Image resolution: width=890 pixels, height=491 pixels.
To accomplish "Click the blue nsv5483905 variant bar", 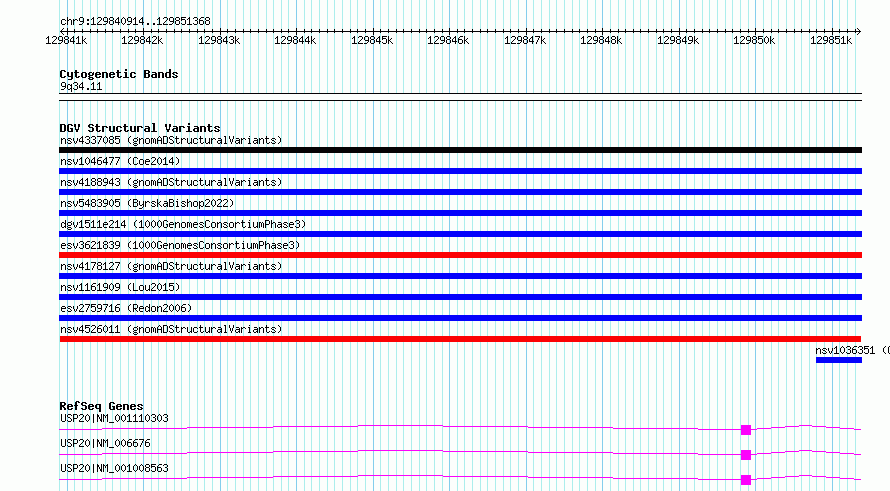I will (460, 213).
